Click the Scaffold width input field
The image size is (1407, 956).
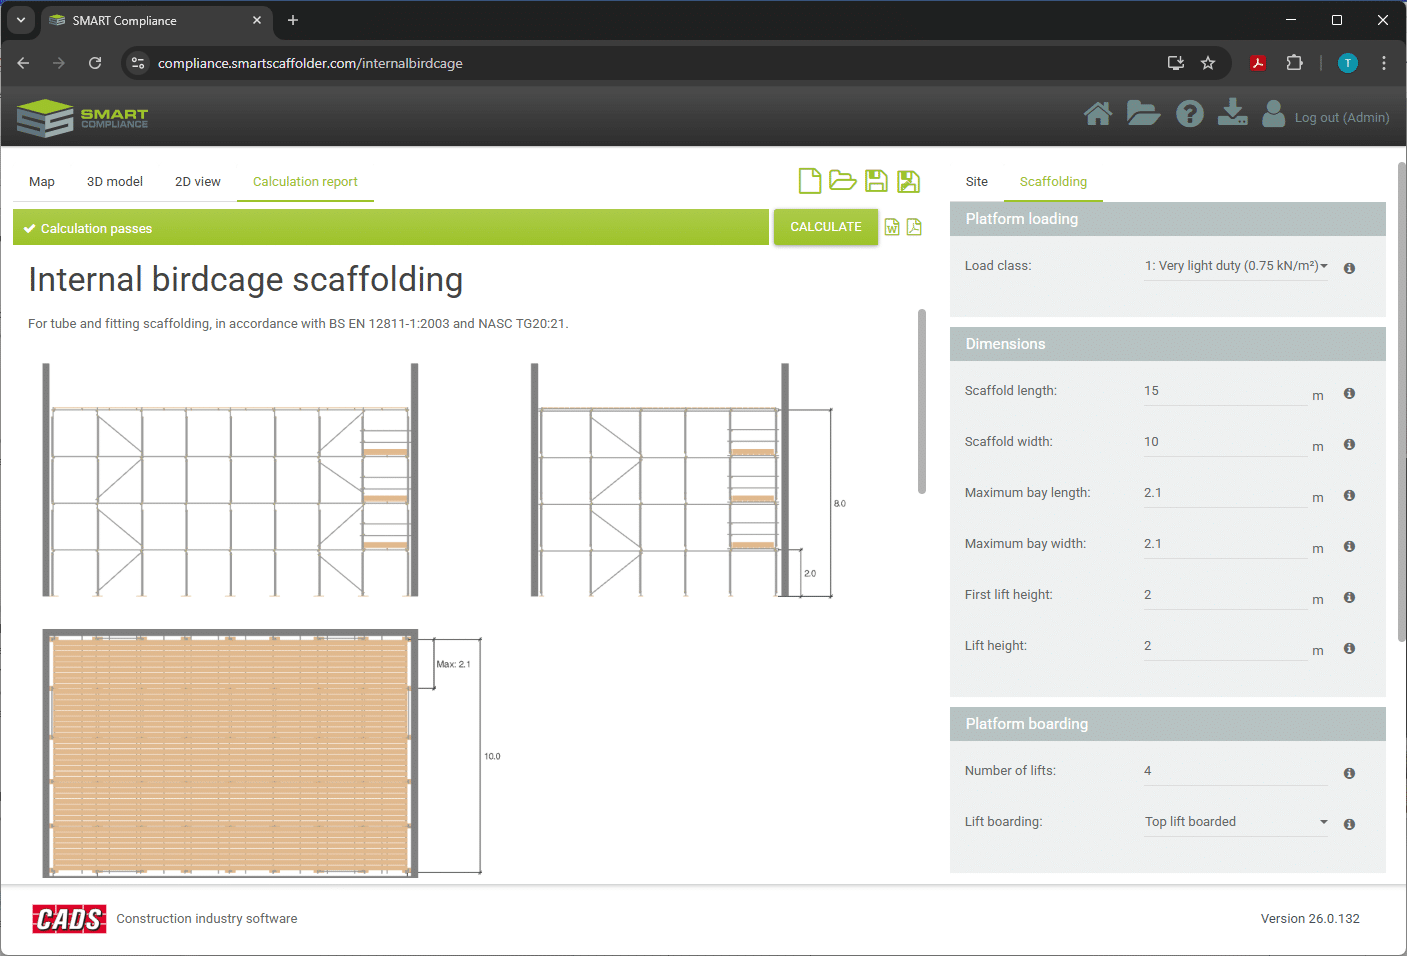pos(1224,442)
